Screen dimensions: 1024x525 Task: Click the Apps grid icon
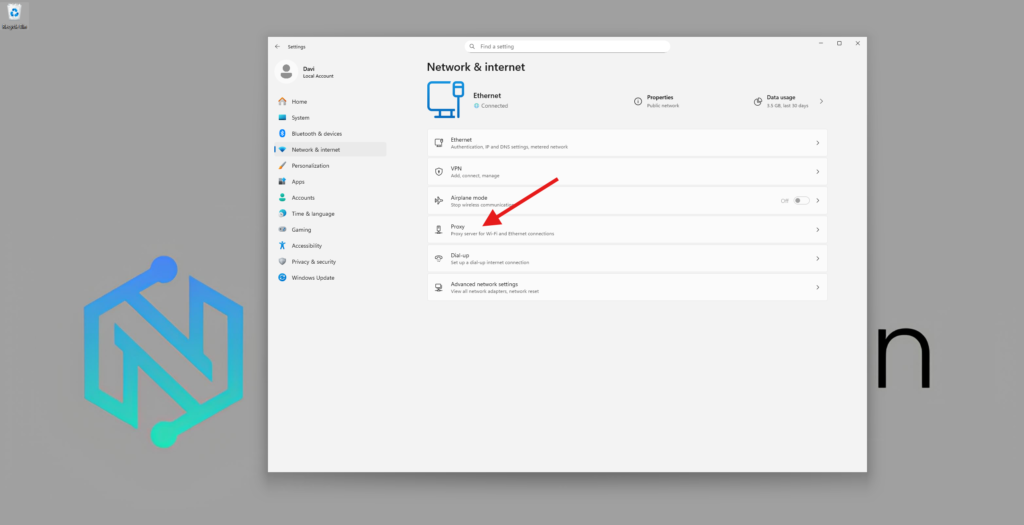[282, 182]
